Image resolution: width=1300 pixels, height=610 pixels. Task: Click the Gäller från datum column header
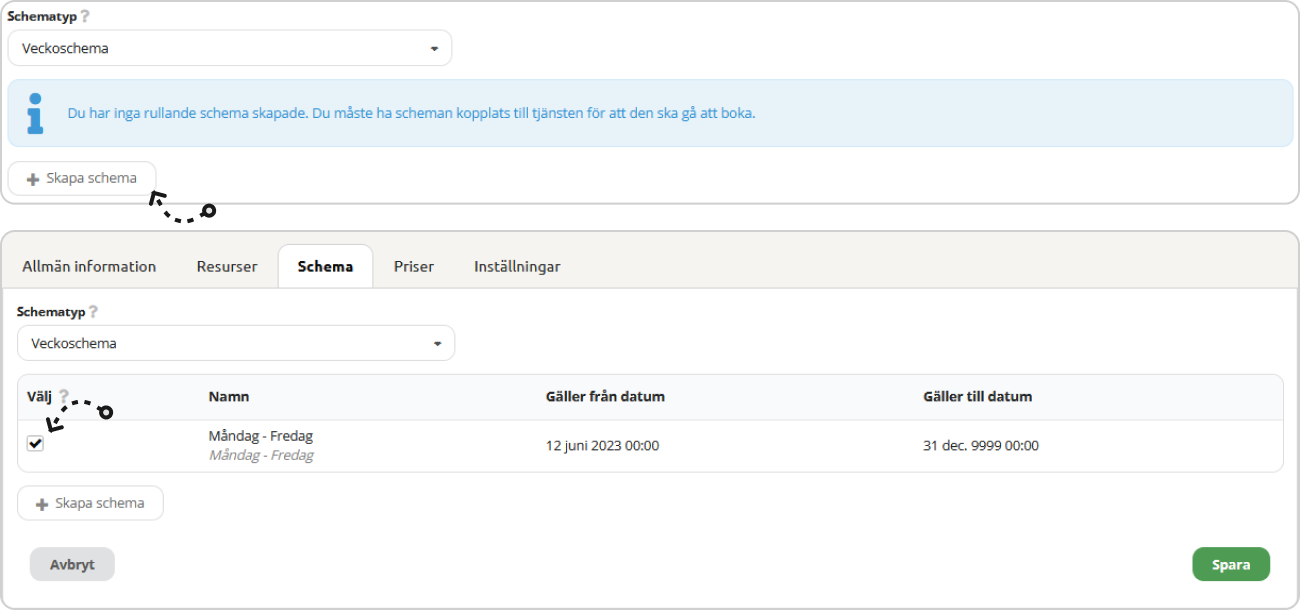[x=605, y=397]
